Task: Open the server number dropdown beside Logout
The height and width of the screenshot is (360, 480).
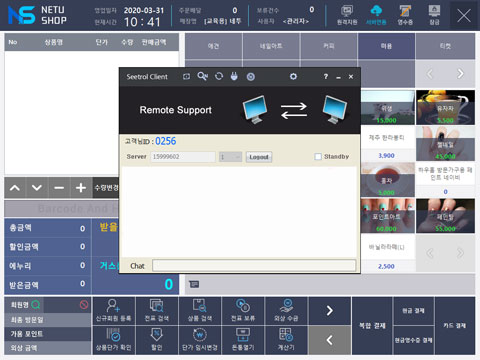Action: 230,157
